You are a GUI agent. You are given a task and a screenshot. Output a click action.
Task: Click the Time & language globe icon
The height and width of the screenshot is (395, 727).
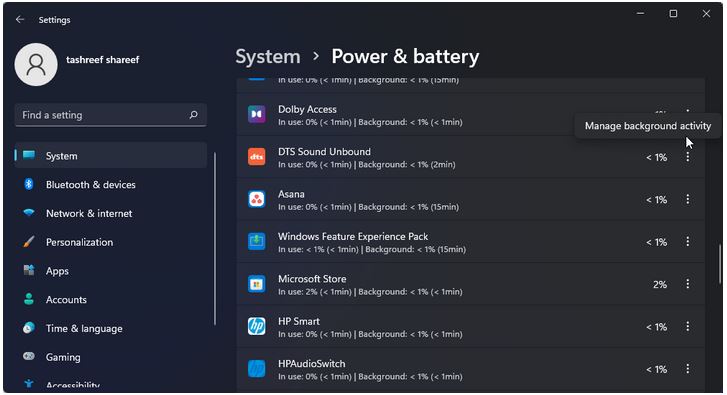pyautogui.click(x=29, y=328)
